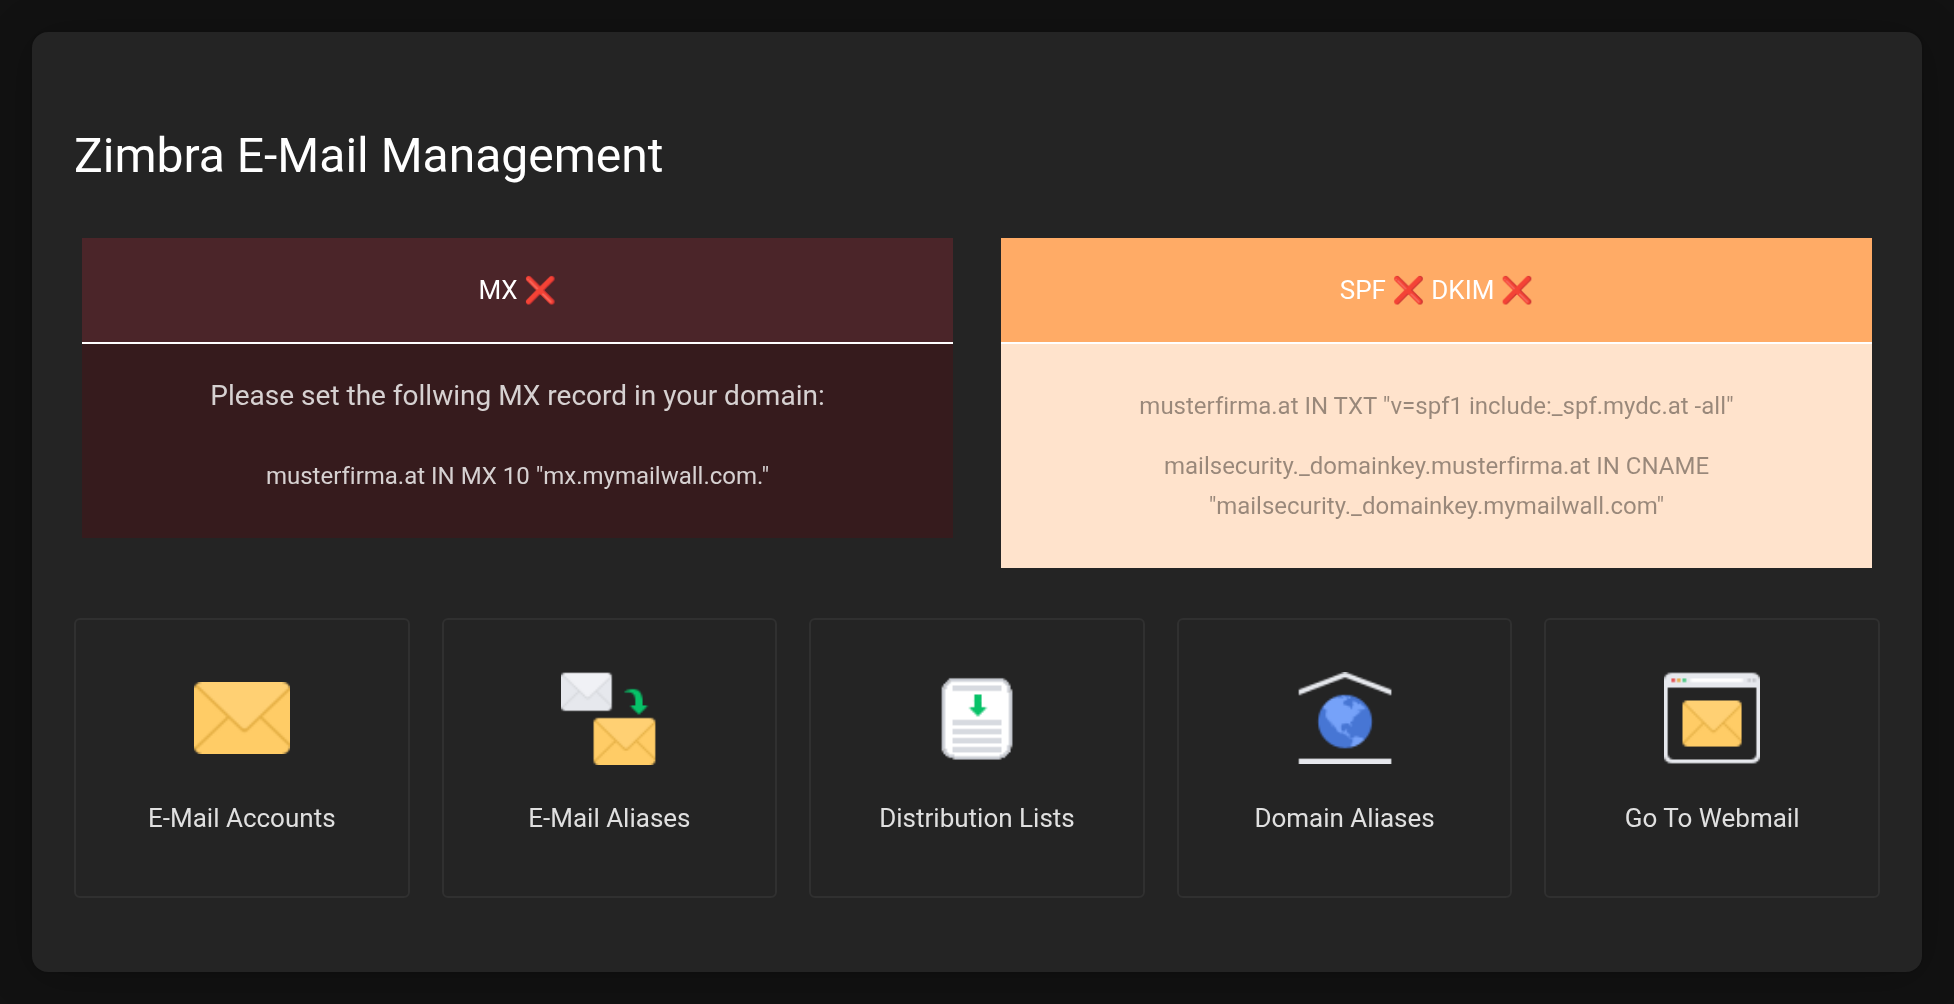Click the SPF status label
This screenshot has height=1004, width=1954.
coord(1362,290)
